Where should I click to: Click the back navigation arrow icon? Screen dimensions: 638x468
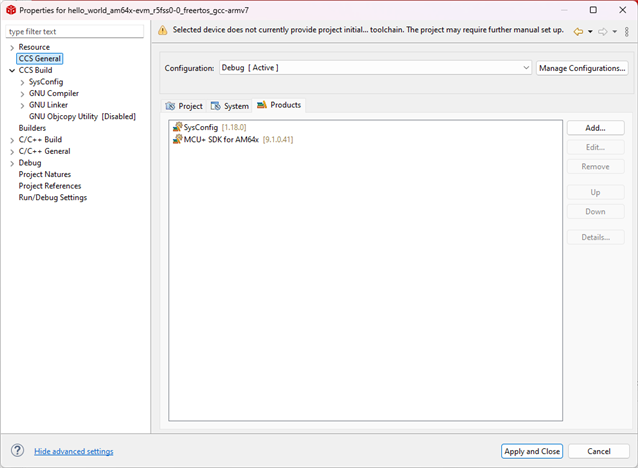(x=578, y=32)
